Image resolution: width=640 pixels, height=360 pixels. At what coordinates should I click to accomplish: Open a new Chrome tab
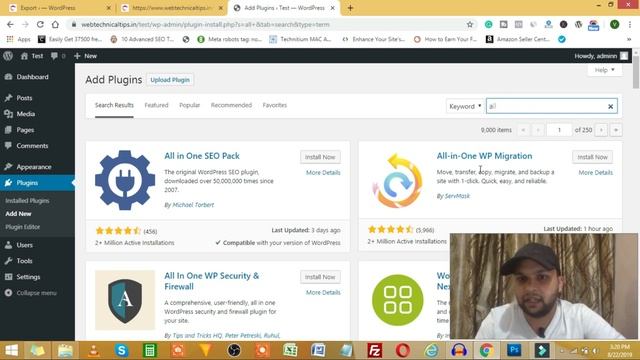(x=350, y=8)
